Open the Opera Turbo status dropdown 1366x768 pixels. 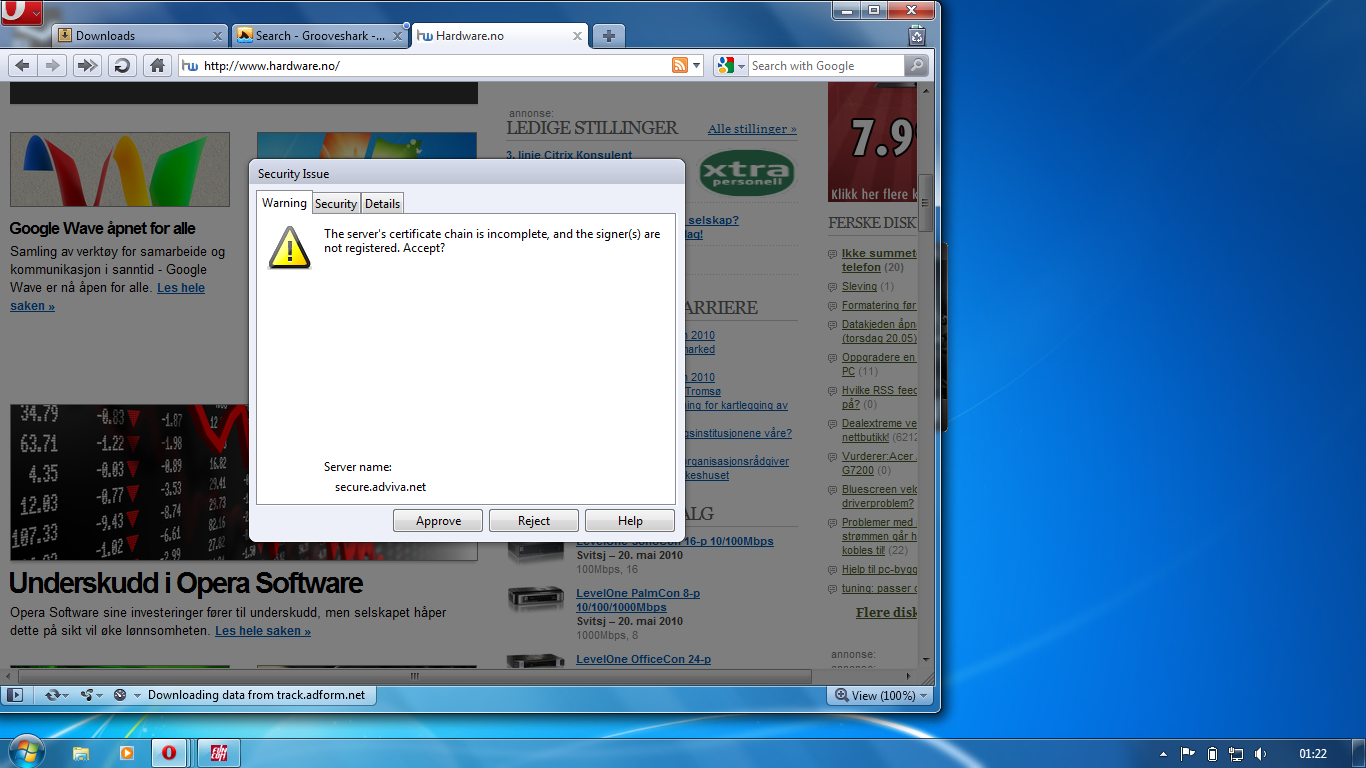pos(125,695)
